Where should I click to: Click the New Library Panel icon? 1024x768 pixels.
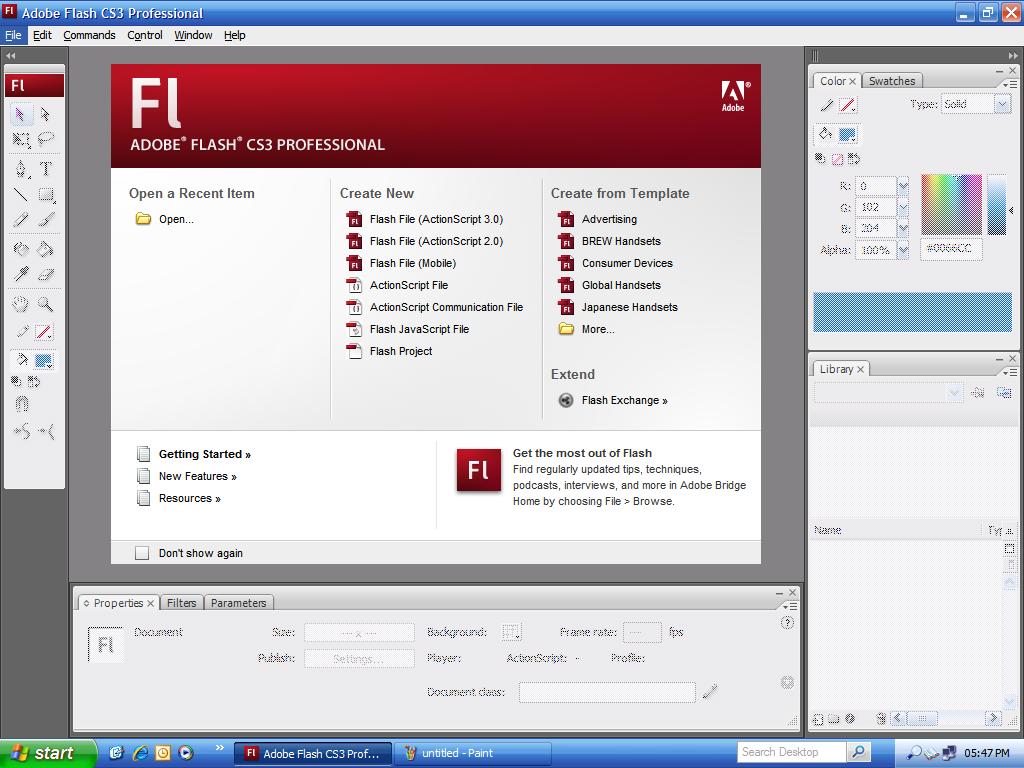1004,392
